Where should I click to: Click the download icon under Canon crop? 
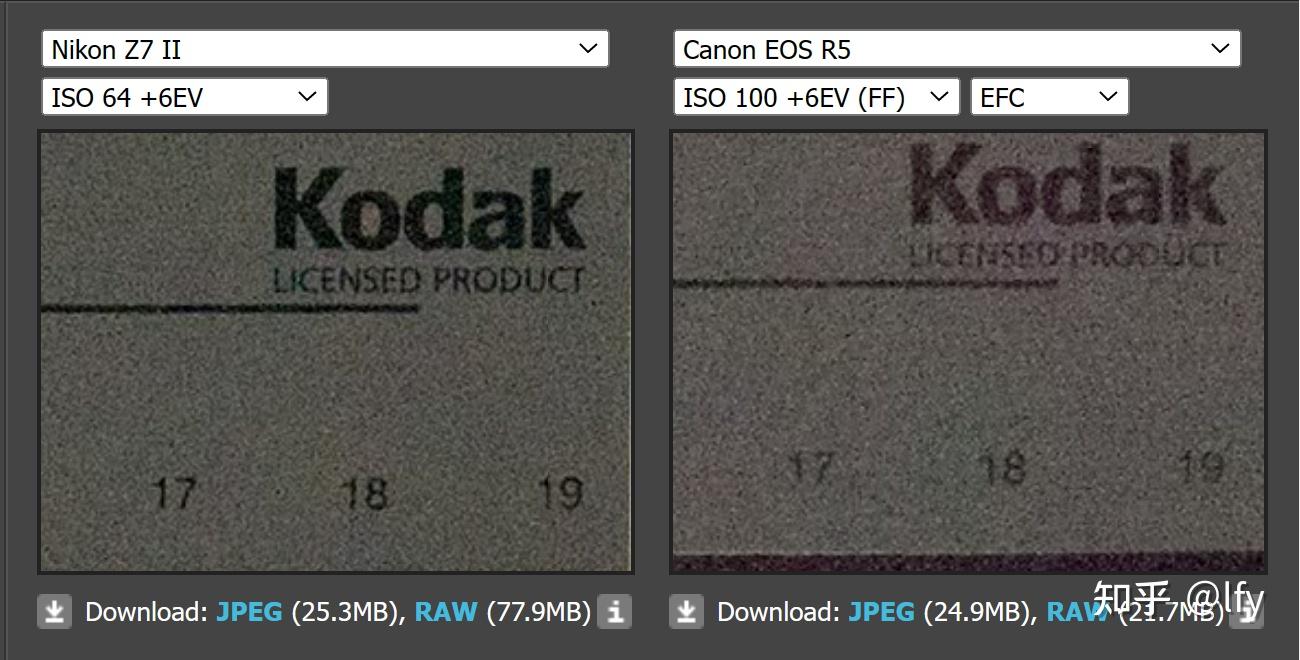[686, 611]
